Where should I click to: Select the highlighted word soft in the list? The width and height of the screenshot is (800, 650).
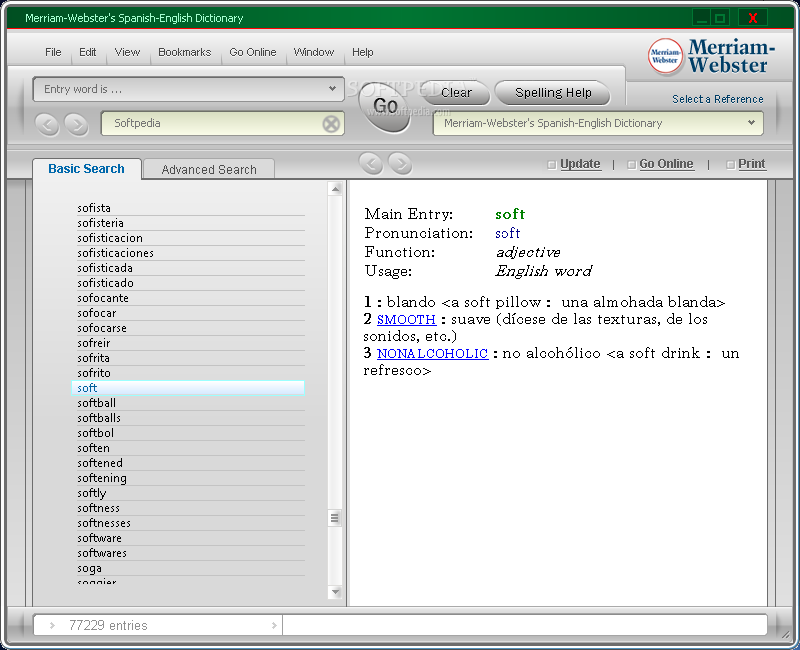[x=188, y=388]
